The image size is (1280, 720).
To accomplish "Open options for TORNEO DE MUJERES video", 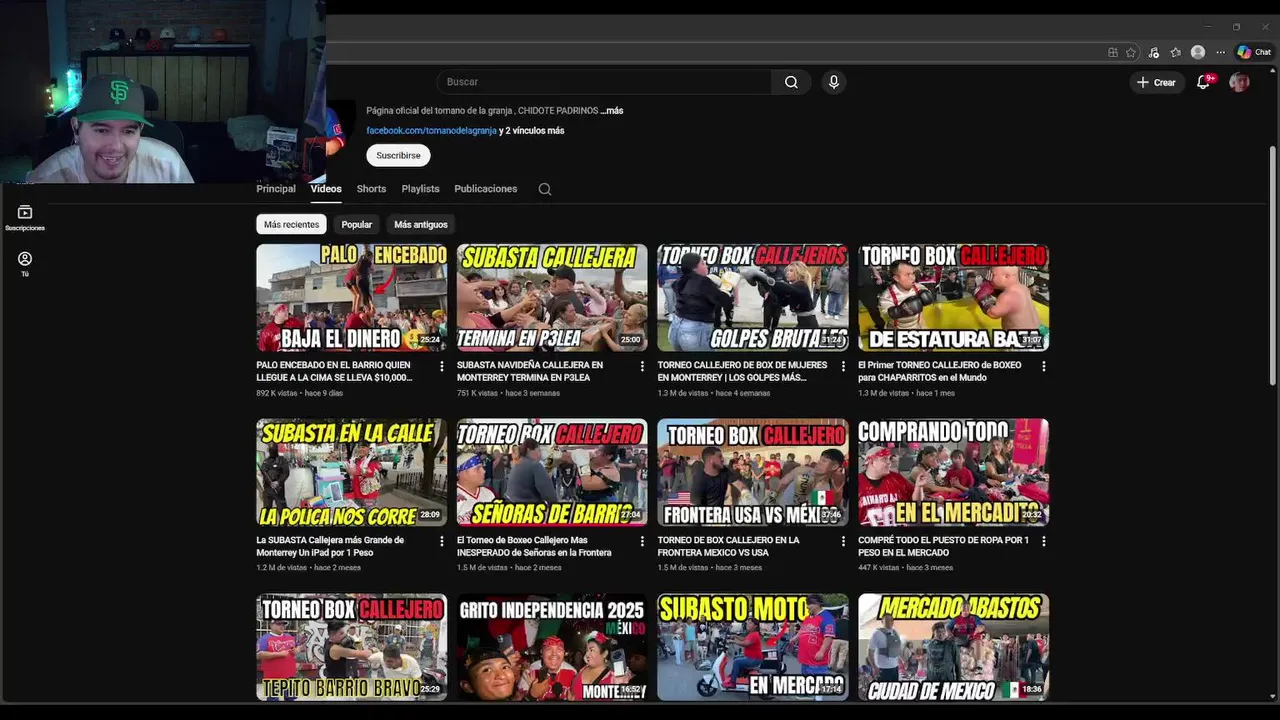I will [x=843, y=366].
